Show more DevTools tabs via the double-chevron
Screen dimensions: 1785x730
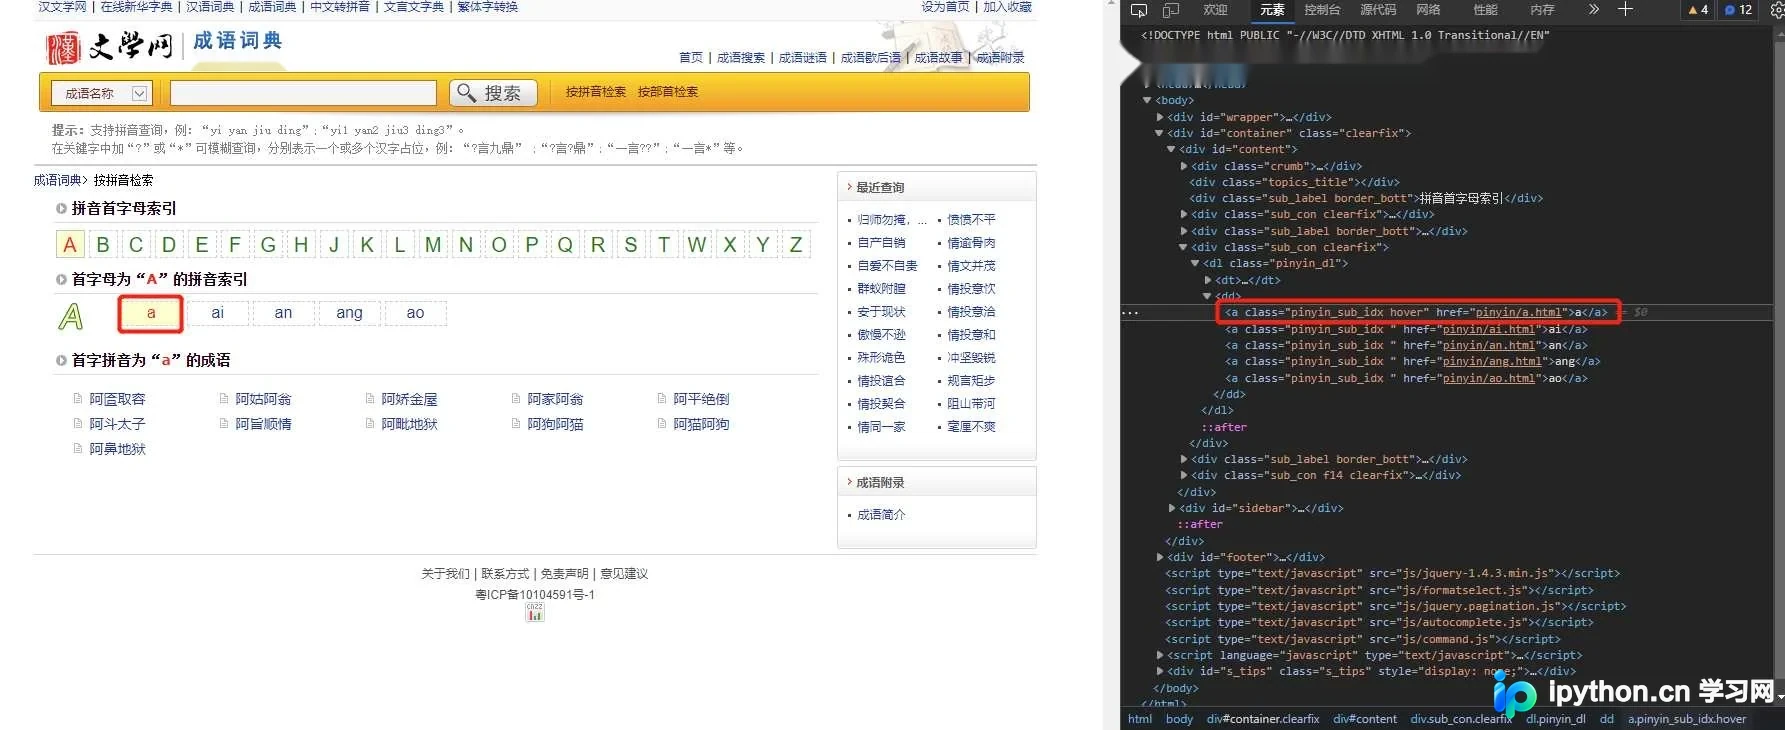(x=1594, y=9)
